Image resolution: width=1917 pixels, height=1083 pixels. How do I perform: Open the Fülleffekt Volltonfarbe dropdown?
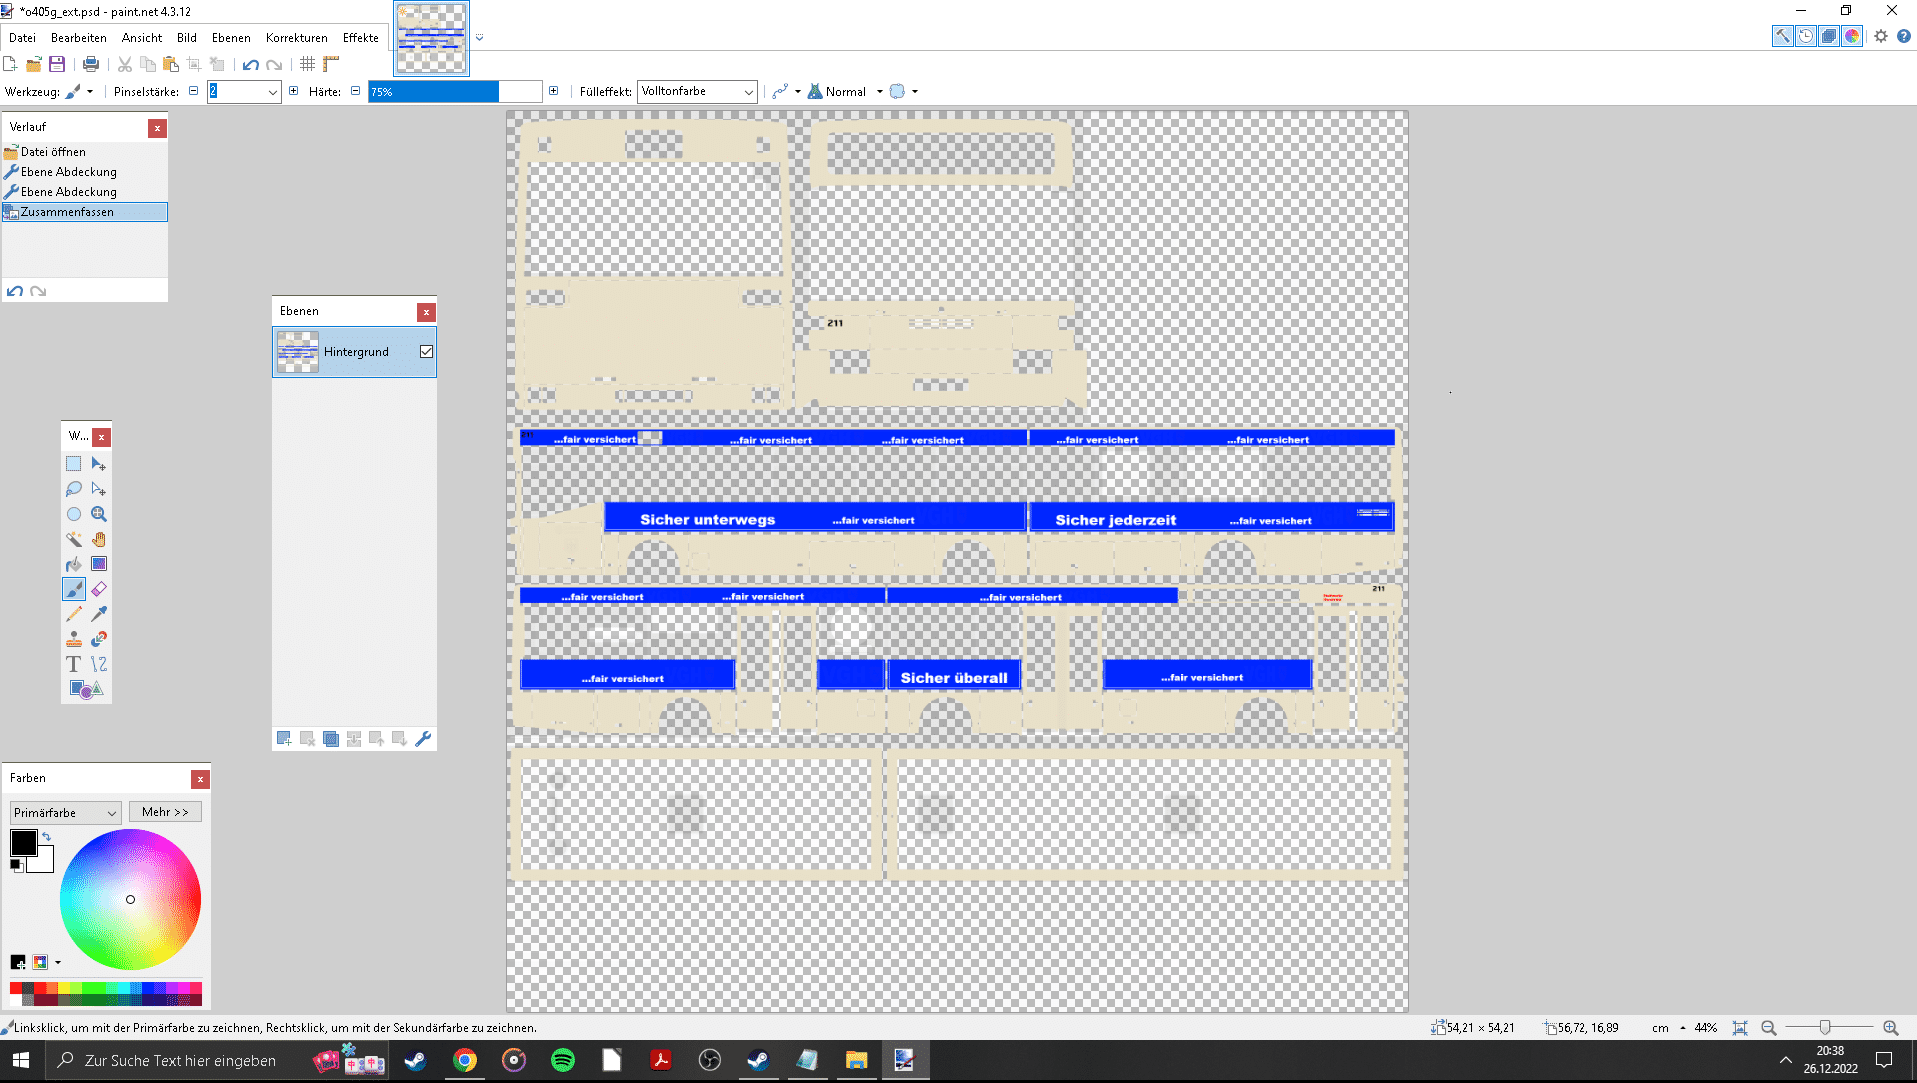(x=697, y=92)
